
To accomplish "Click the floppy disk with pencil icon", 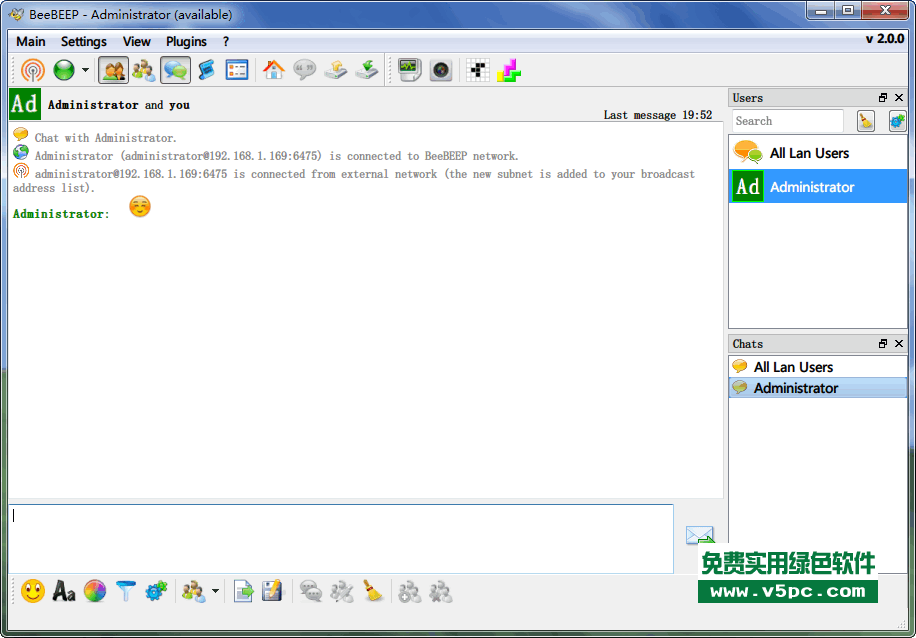I will 272,591.
